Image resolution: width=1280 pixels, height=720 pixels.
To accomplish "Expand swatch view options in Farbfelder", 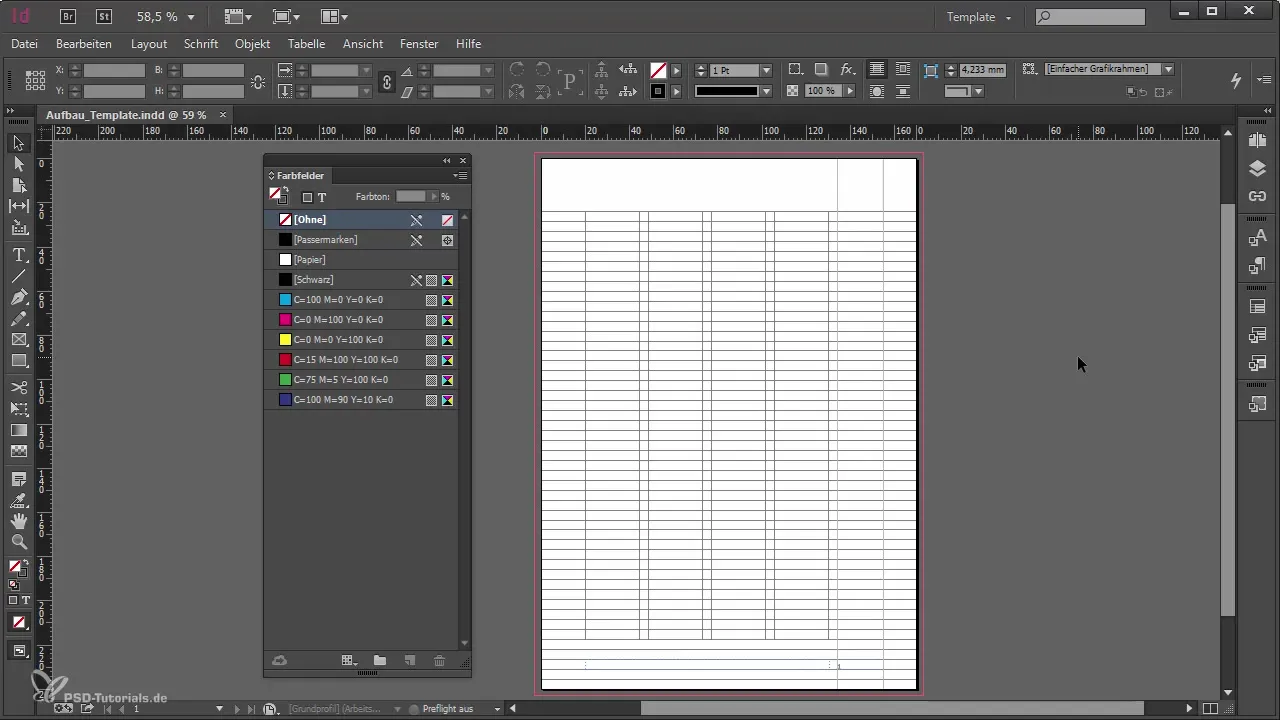I will click(349, 660).
